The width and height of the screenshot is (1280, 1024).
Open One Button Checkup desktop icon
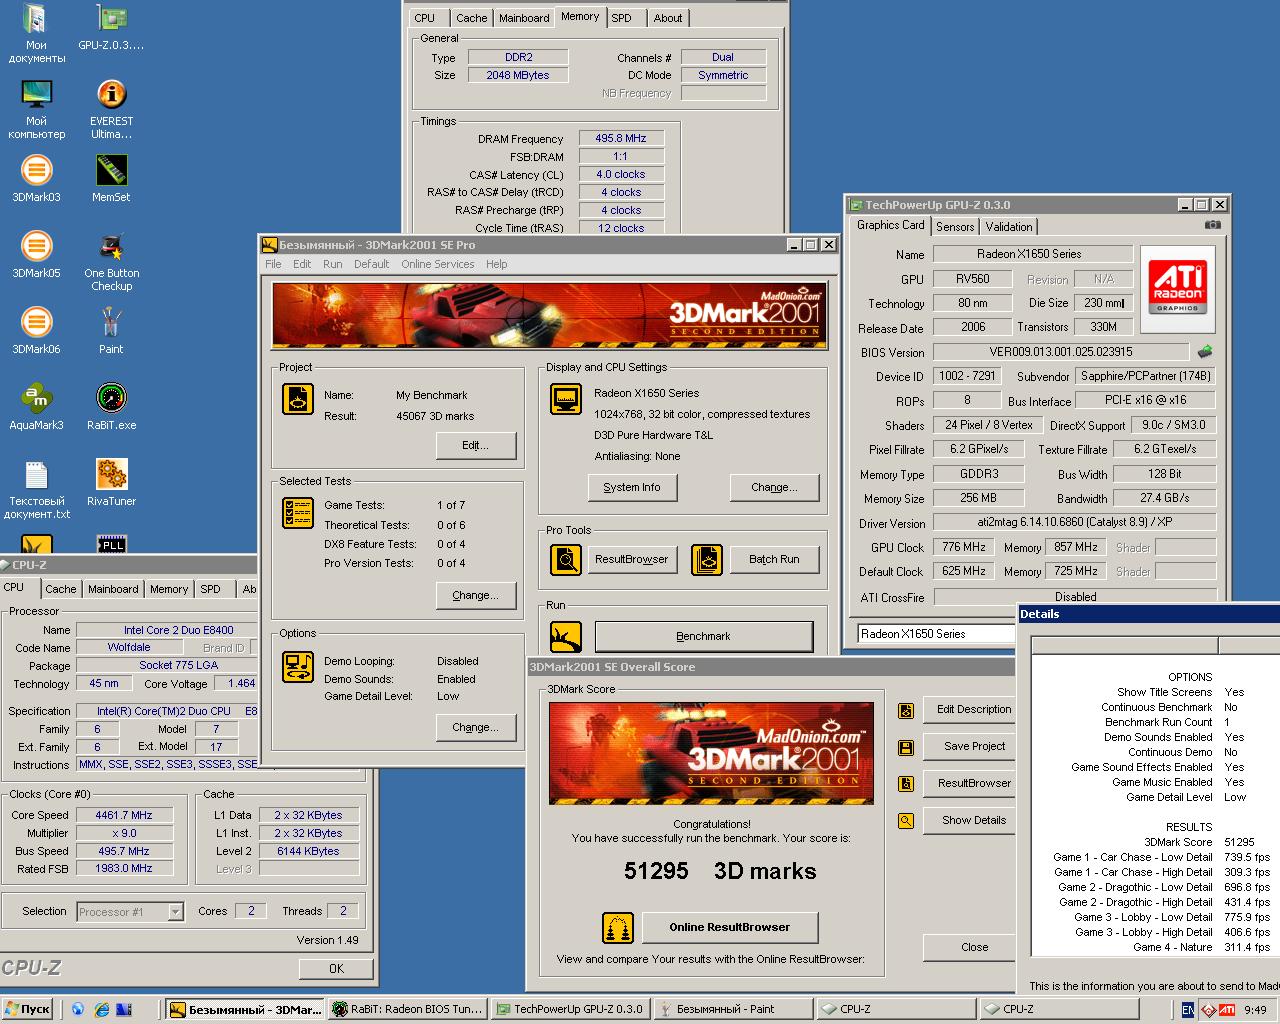[111, 261]
